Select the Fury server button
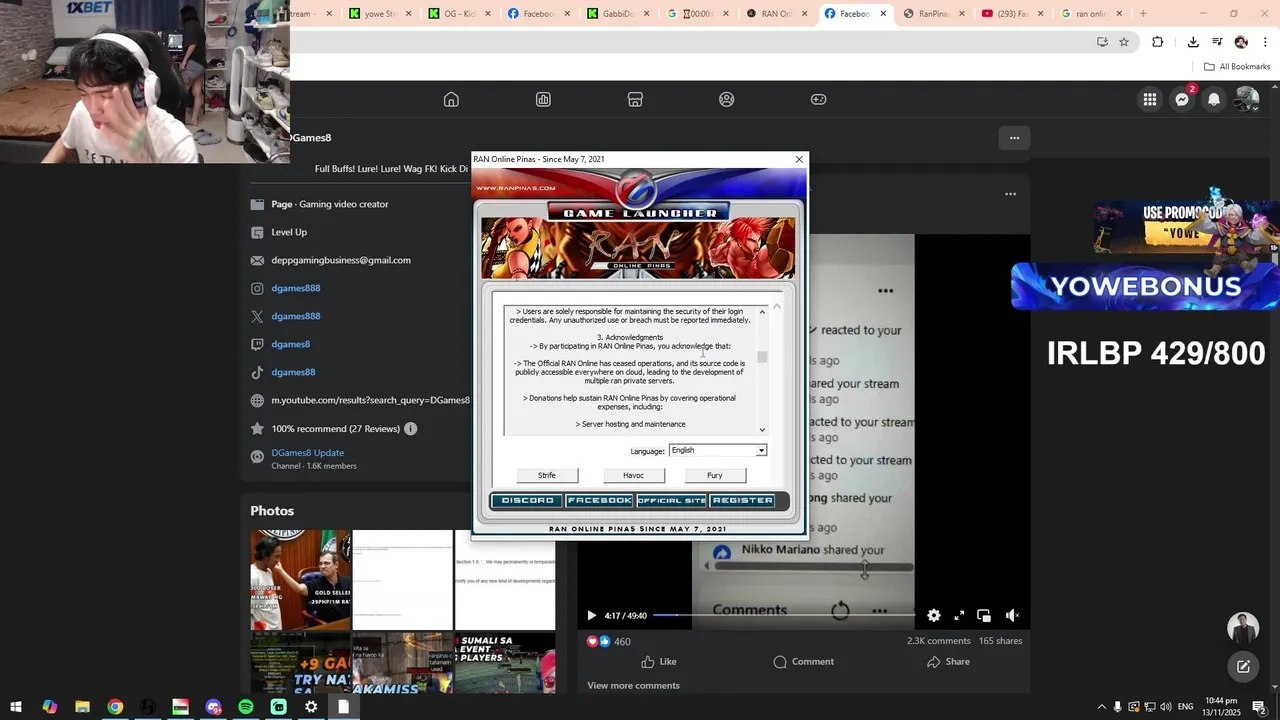 (x=714, y=475)
